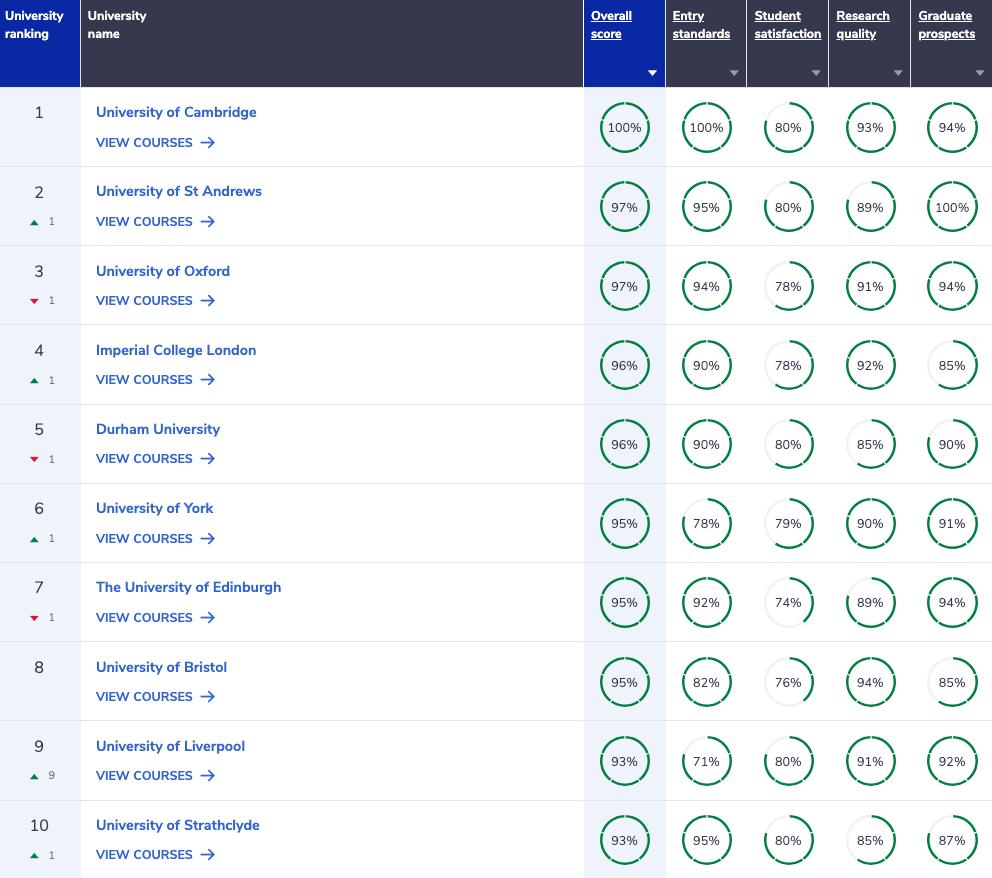Click the VIEW COURSES arrow icon for Strathclyde
Image resolution: width=992 pixels, height=878 pixels.
[x=207, y=855]
